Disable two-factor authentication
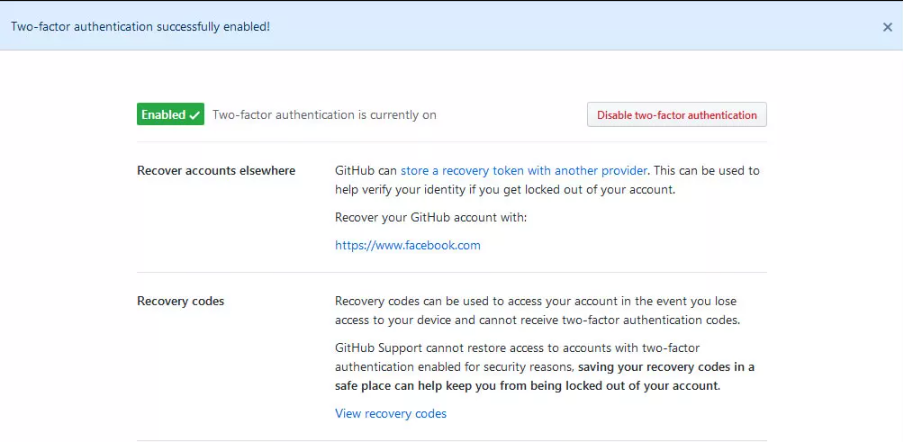The image size is (903, 442). [677, 115]
